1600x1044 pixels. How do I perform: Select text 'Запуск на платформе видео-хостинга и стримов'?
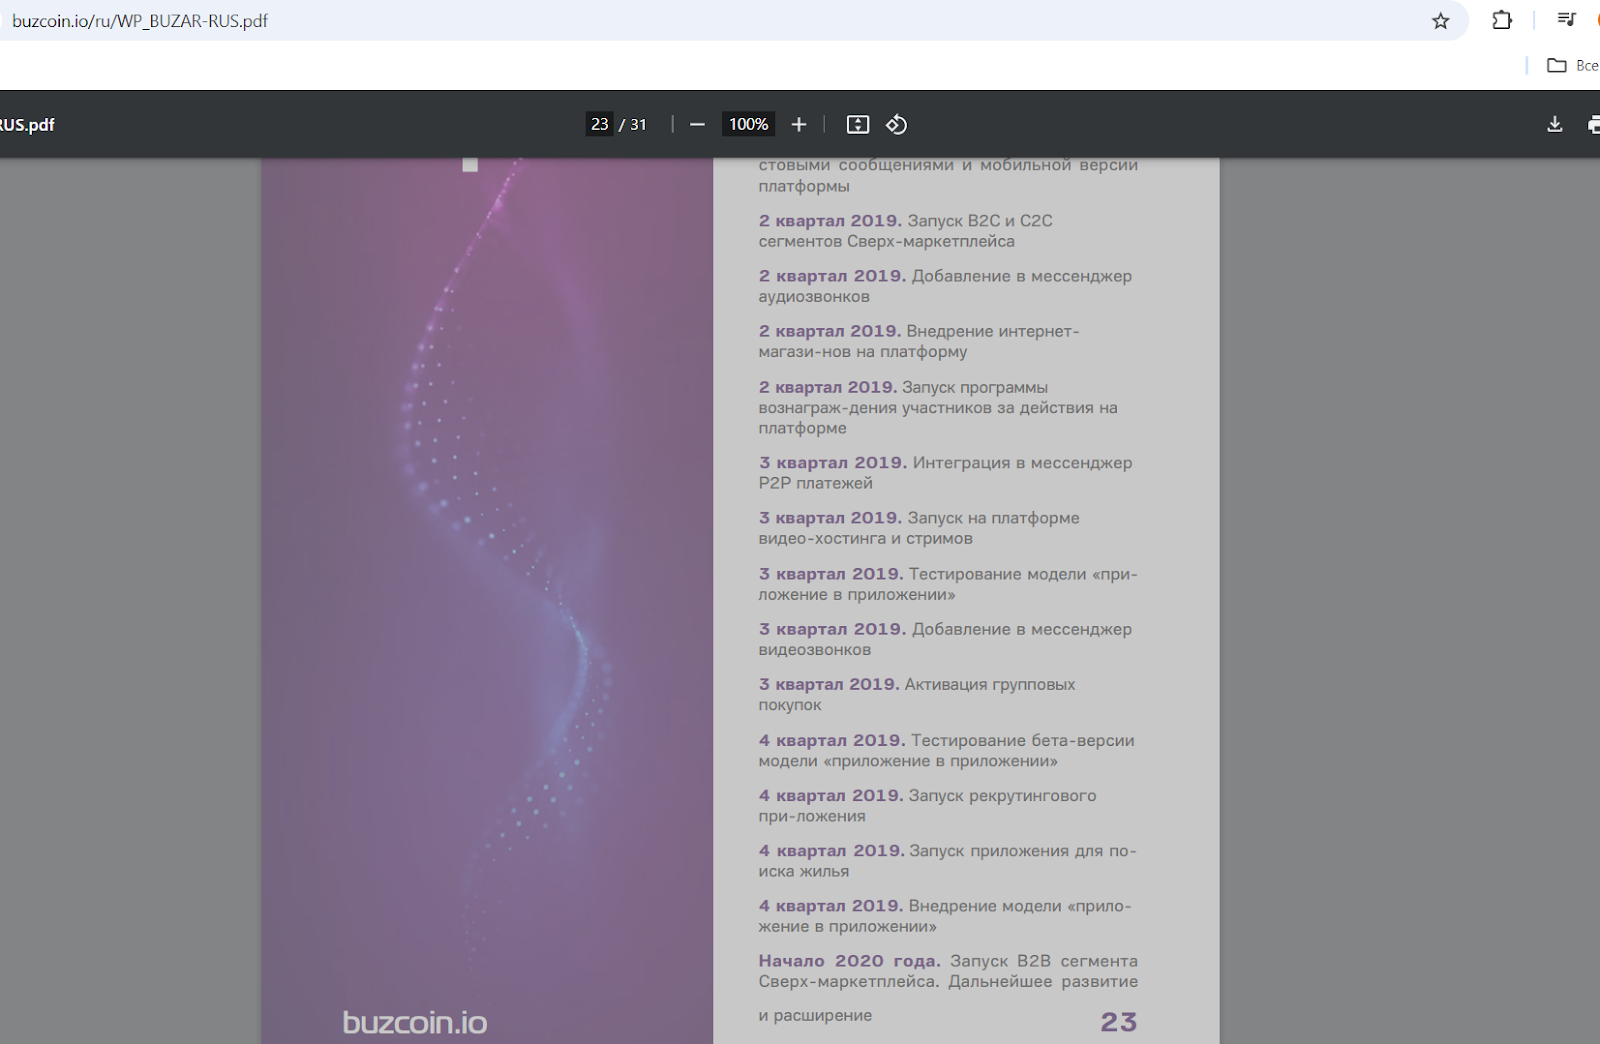pos(919,528)
